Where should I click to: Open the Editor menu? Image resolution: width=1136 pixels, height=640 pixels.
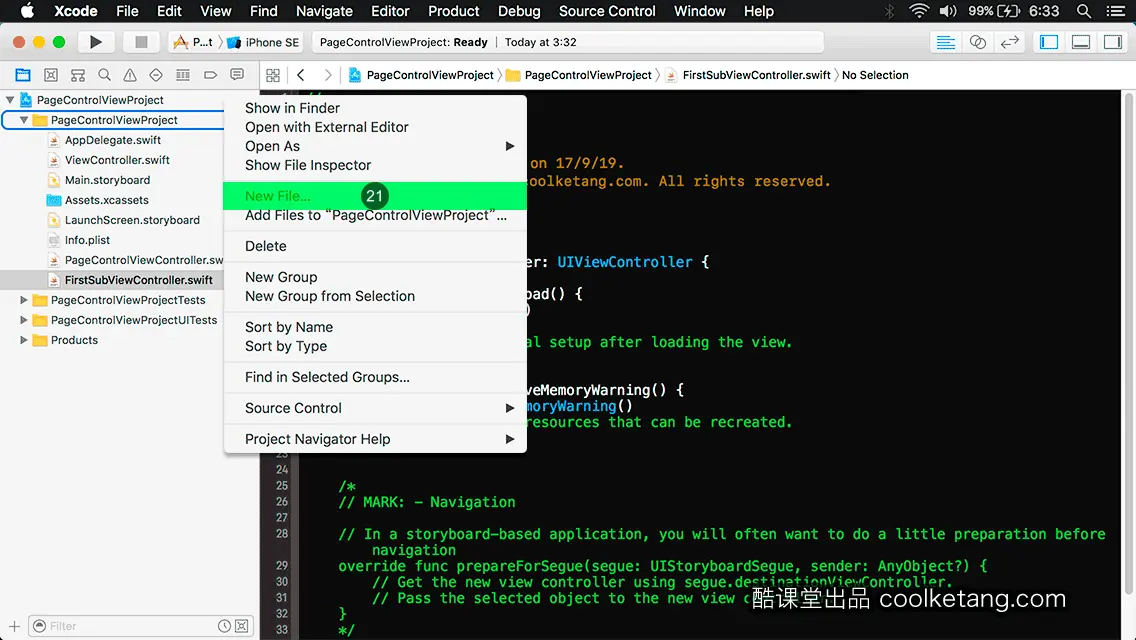click(390, 11)
